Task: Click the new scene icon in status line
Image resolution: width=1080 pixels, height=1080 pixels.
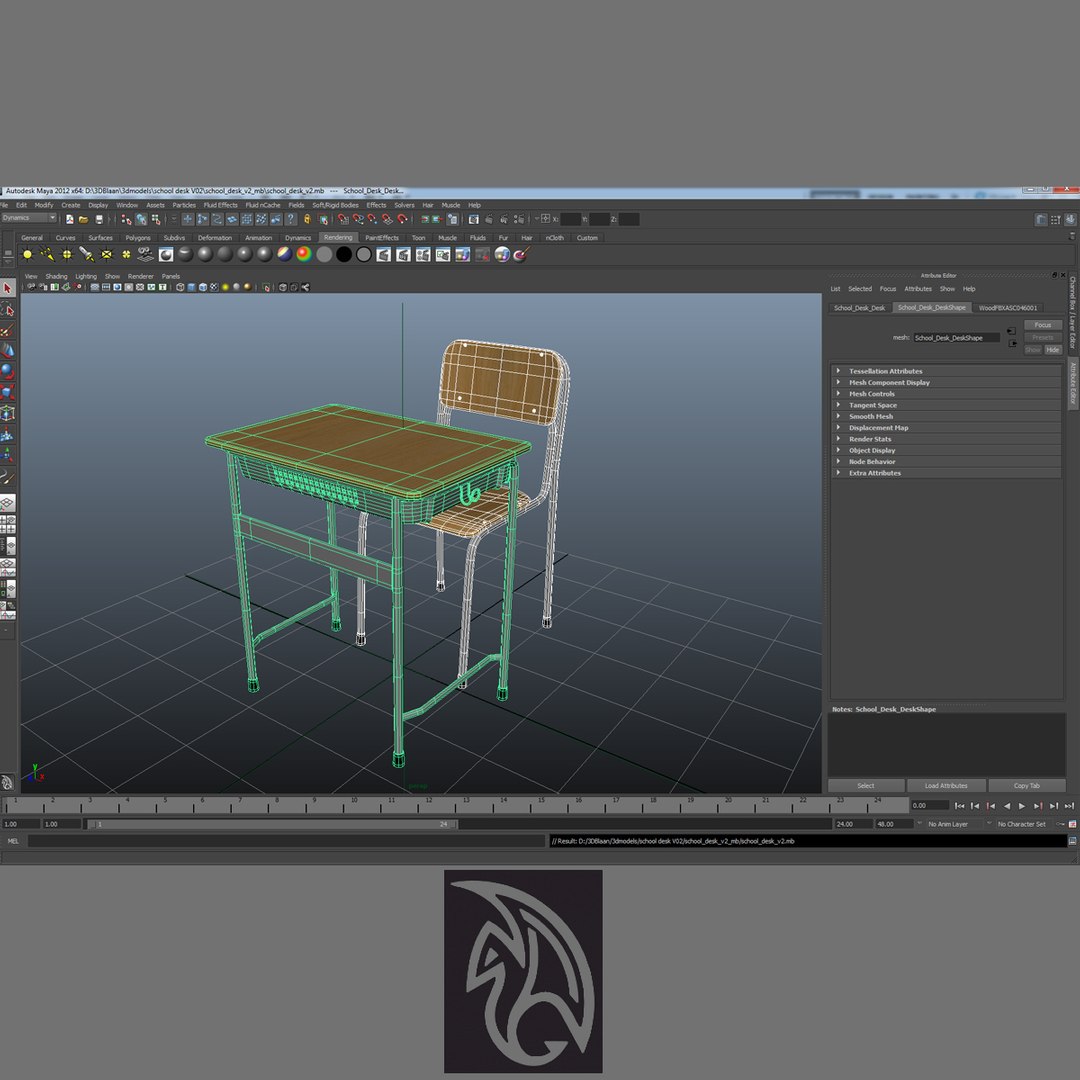Action: [70, 219]
